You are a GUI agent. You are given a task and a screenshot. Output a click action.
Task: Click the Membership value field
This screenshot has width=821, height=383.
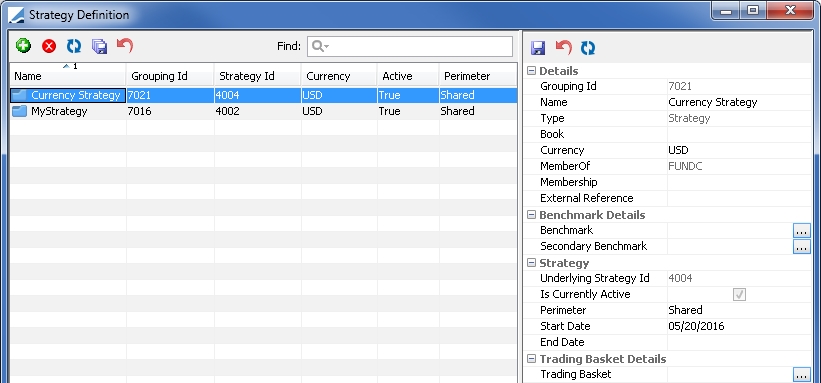(739, 182)
